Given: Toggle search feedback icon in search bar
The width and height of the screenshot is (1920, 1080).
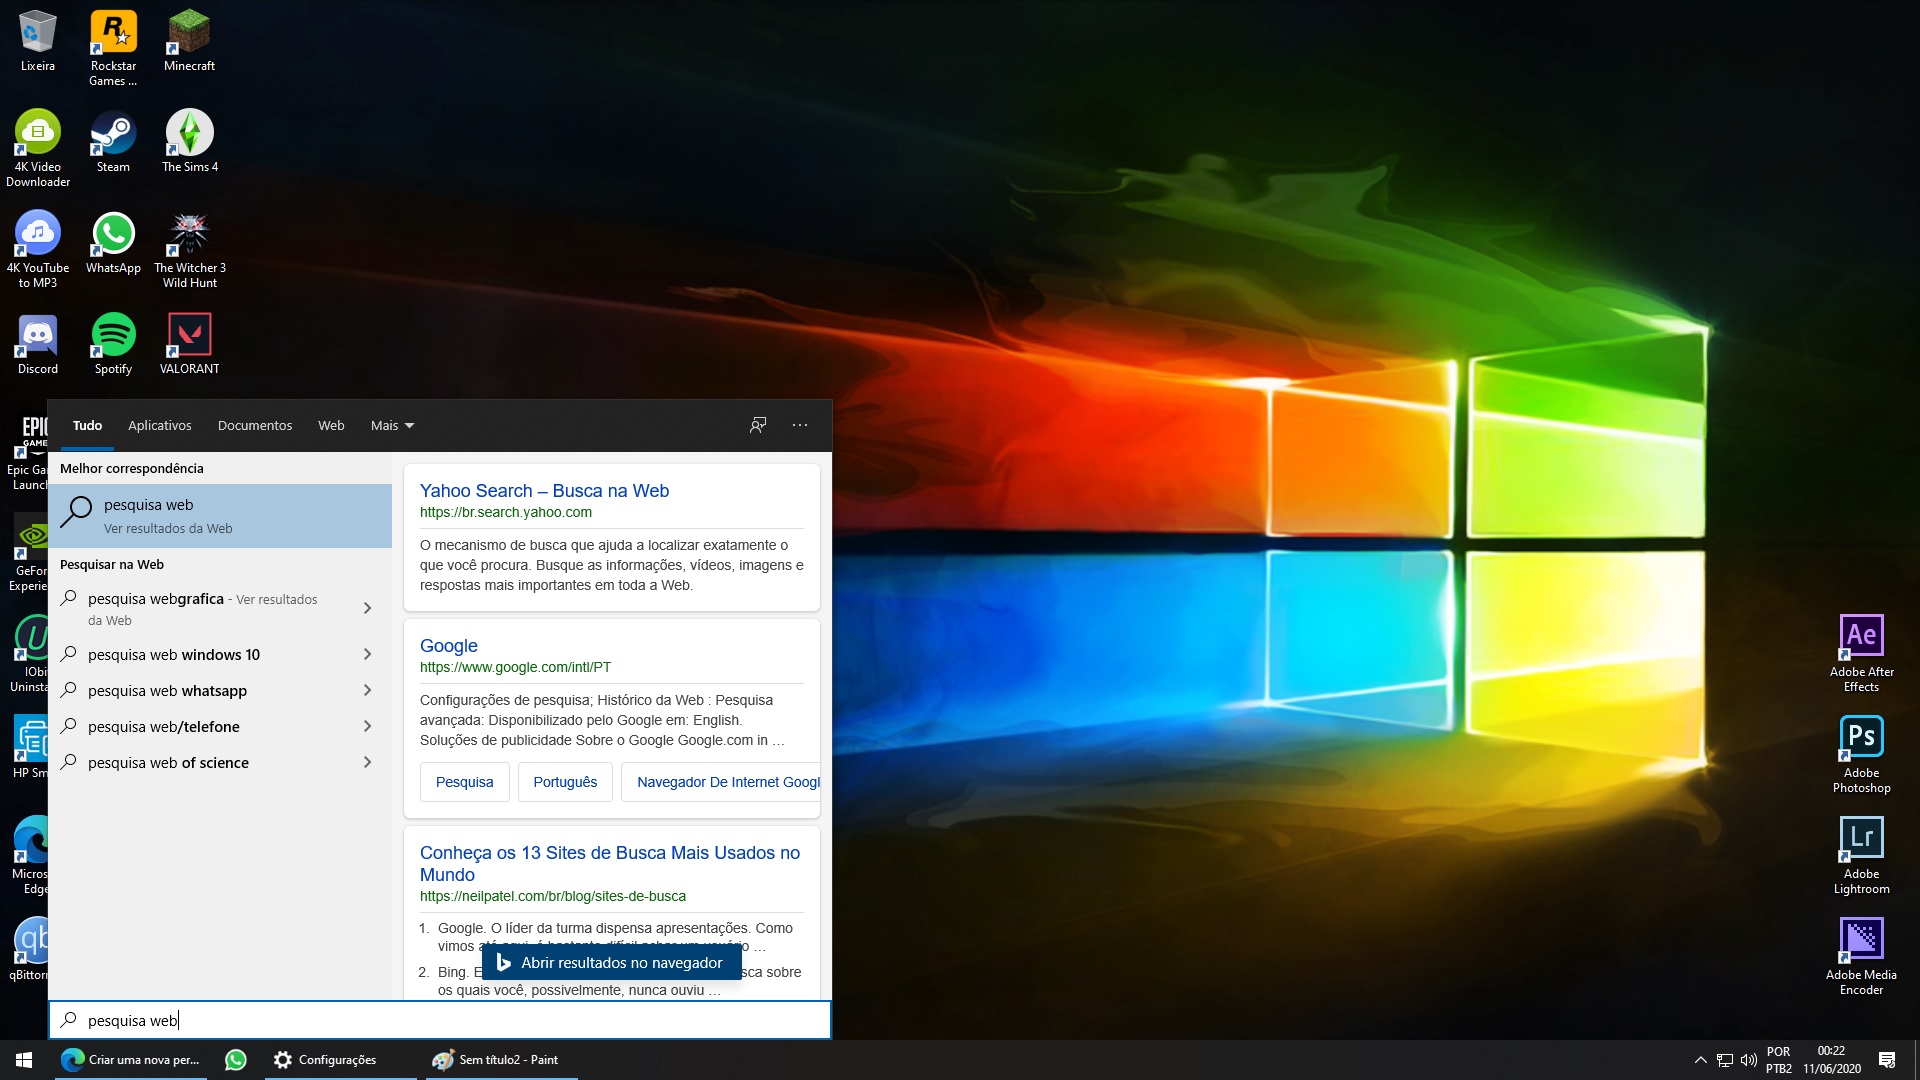Looking at the screenshot, I should tap(758, 425).
